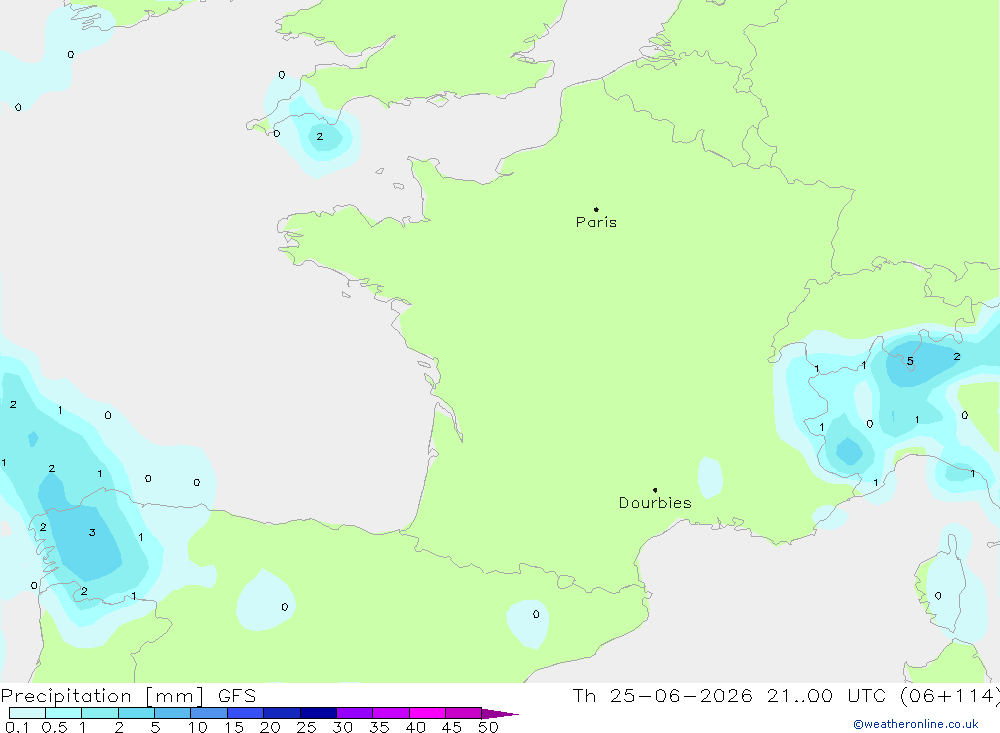Choose the 30–35 mm purple legend swatch
1000x733 pixels.
[354, 713]
